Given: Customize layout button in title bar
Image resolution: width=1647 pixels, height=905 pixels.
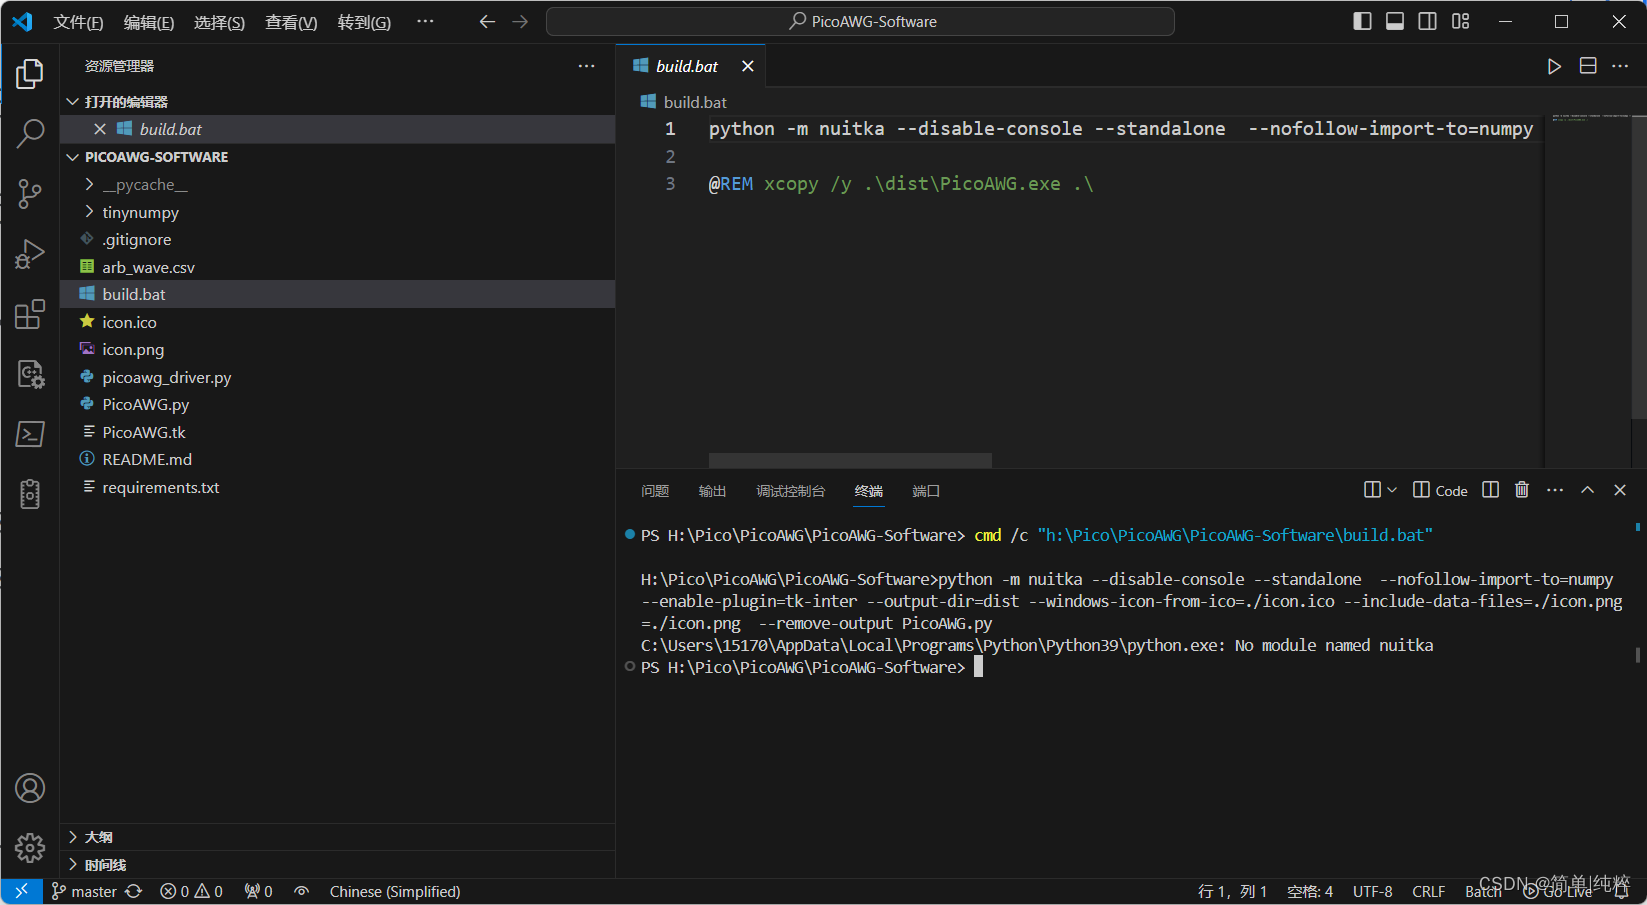Looking at the screenshot, I should tap(1461, 22).
